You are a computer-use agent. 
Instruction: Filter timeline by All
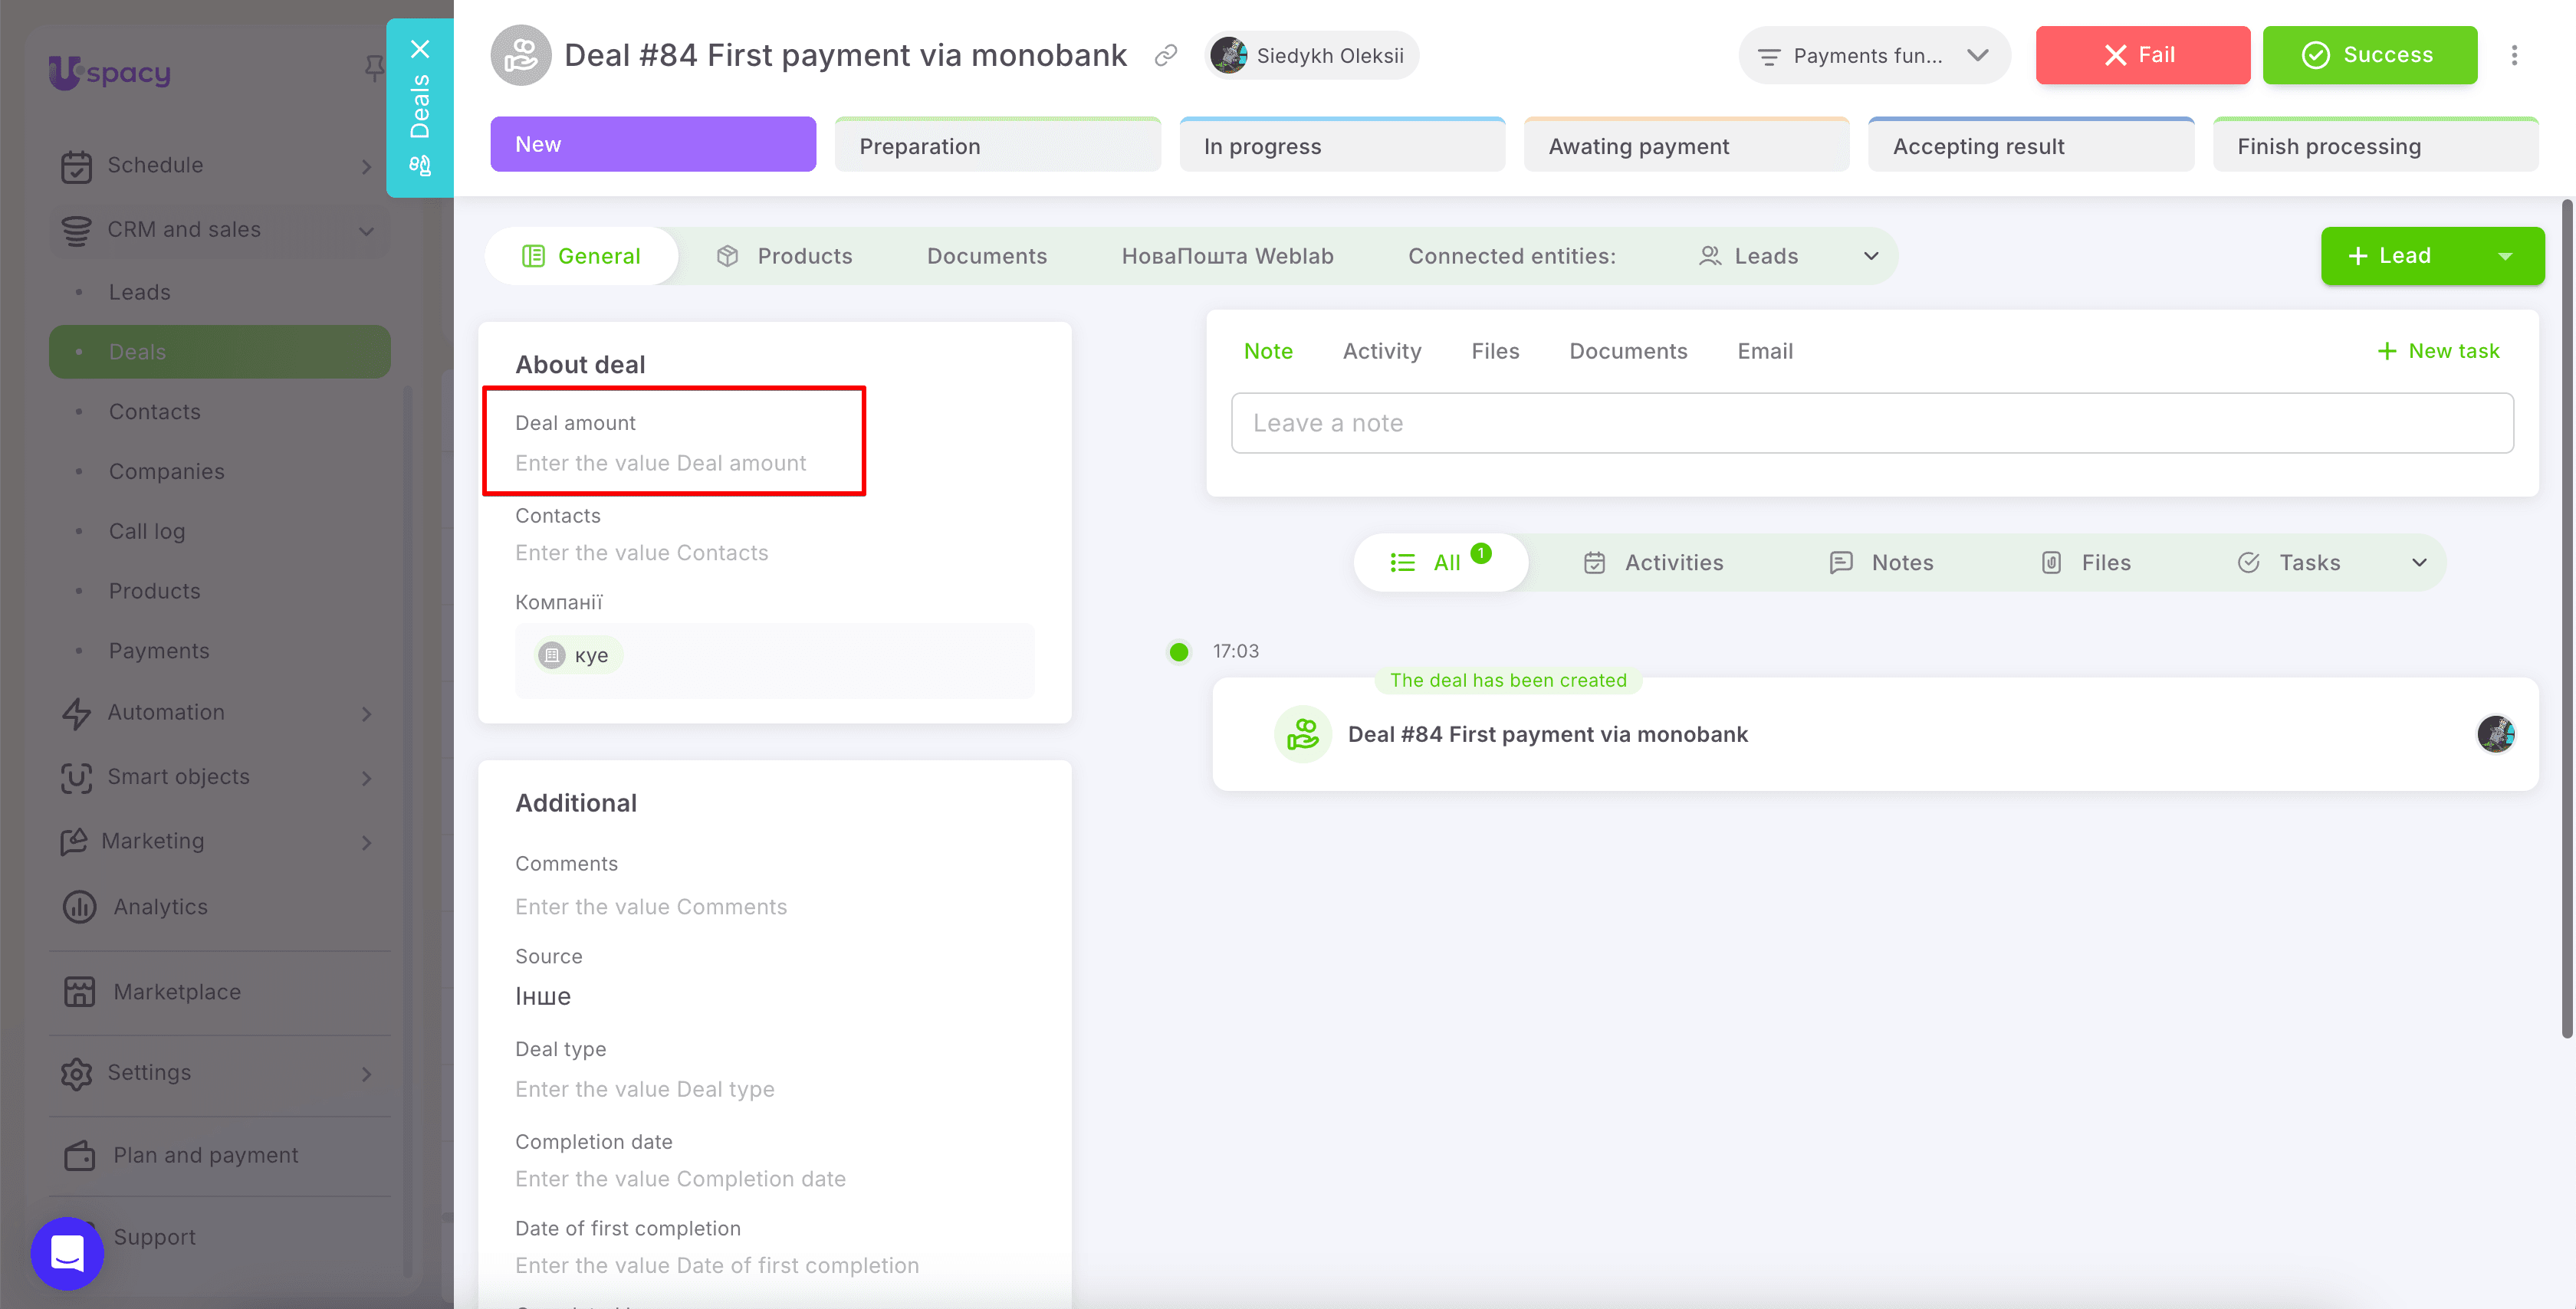[x=1440, y=562]
